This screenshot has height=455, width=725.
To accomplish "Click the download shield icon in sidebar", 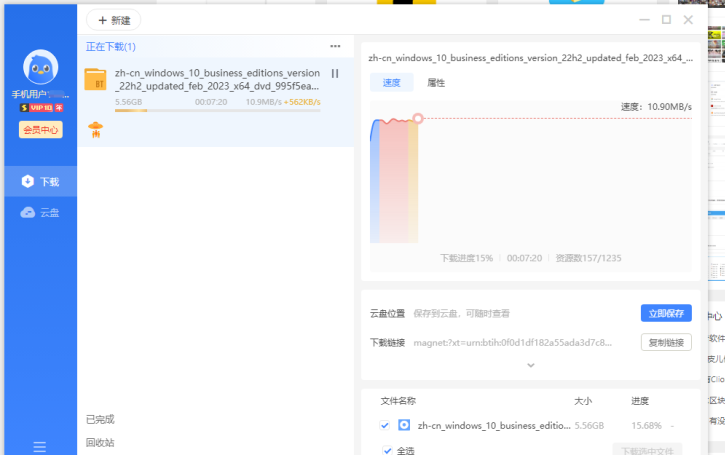I will pyautogui.click(x=28, y=181).
